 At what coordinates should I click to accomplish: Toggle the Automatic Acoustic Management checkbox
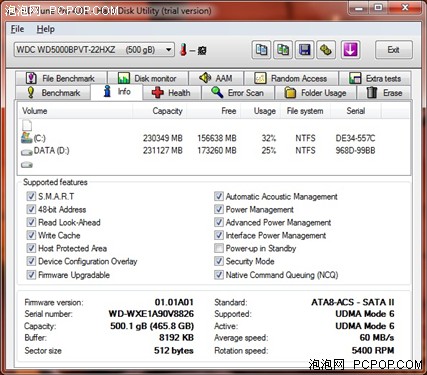point(219,196)
